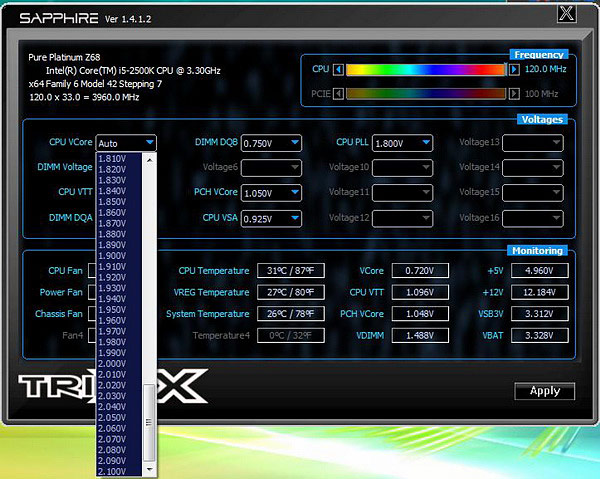Select 1.850V in the VCore list
Screen dimensions: 600x479
coord(119,202)
